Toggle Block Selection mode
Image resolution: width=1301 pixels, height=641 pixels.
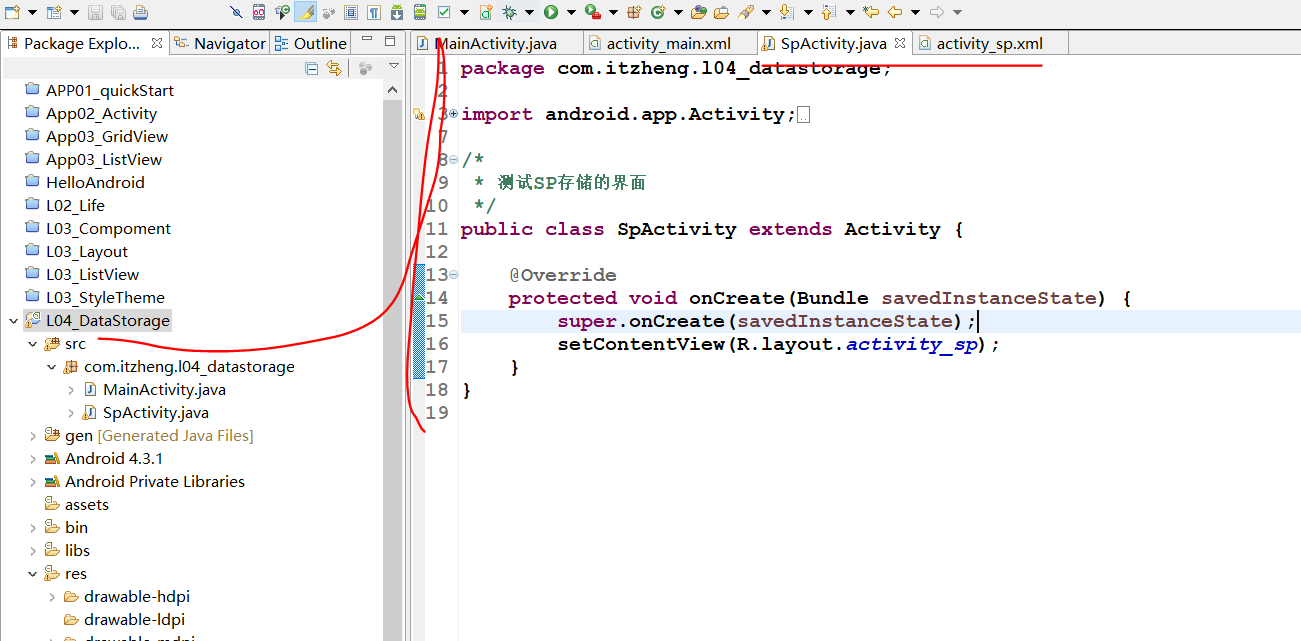pos(351,12)
